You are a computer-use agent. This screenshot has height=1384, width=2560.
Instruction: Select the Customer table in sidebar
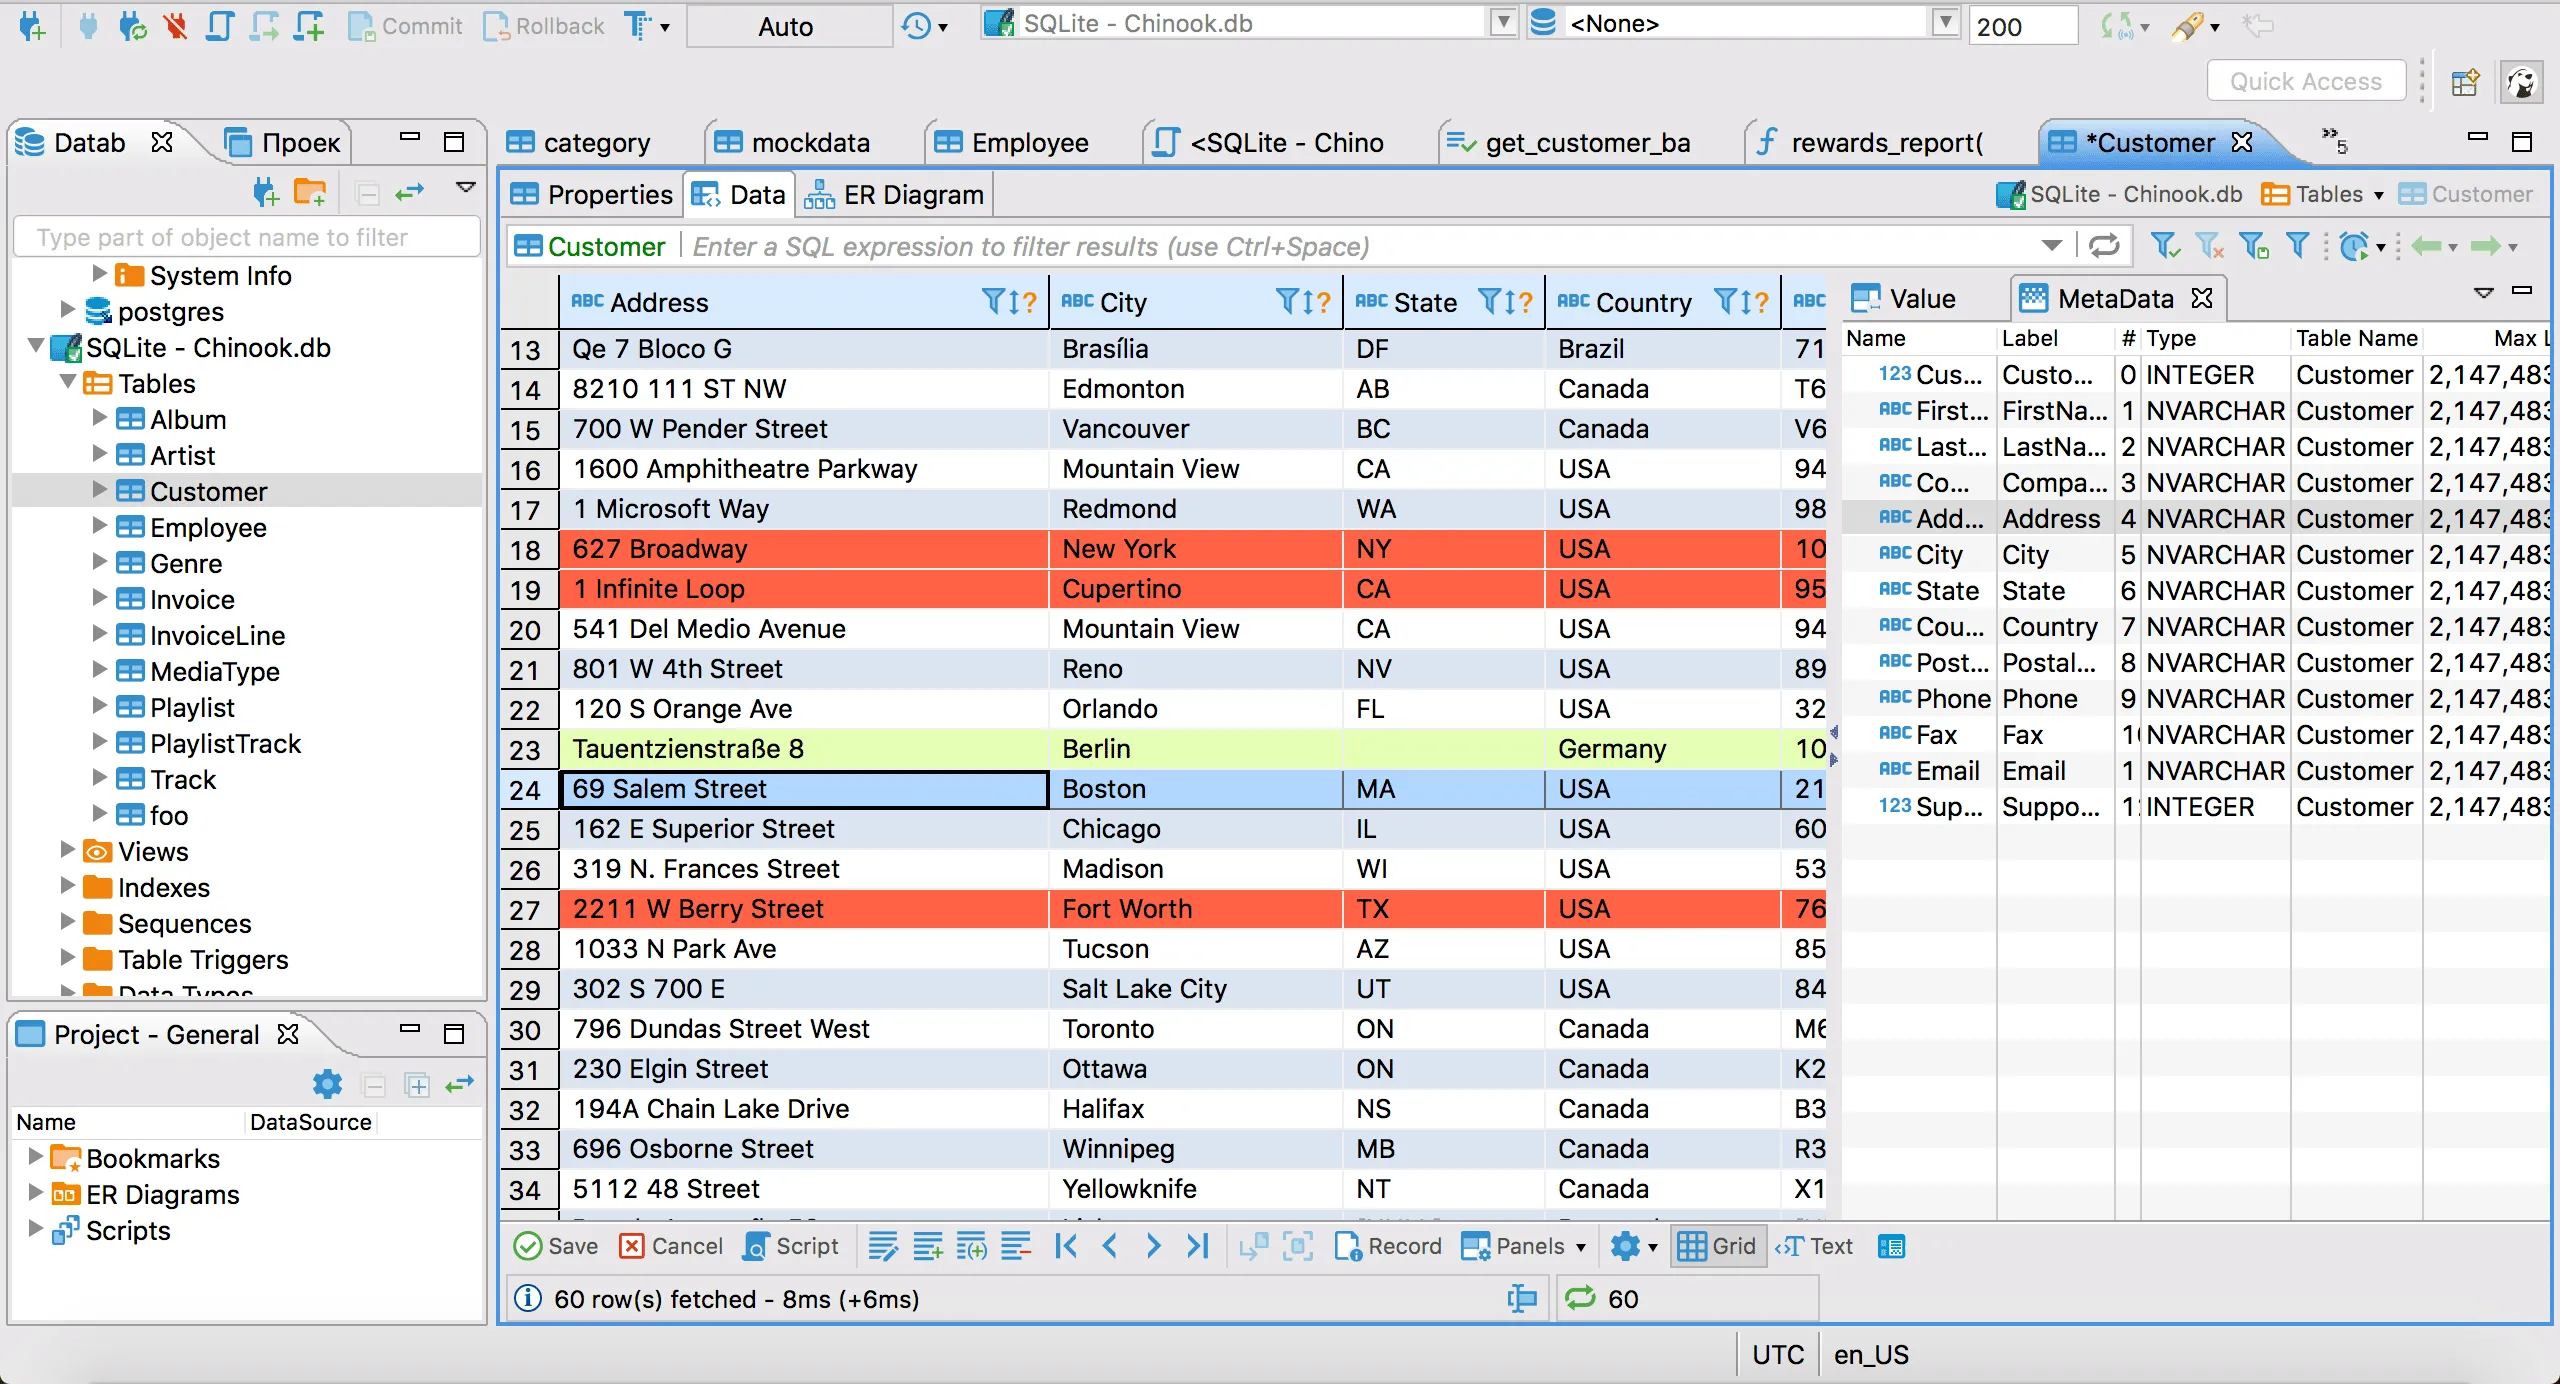pyautogui.click(x=210, y=493)
